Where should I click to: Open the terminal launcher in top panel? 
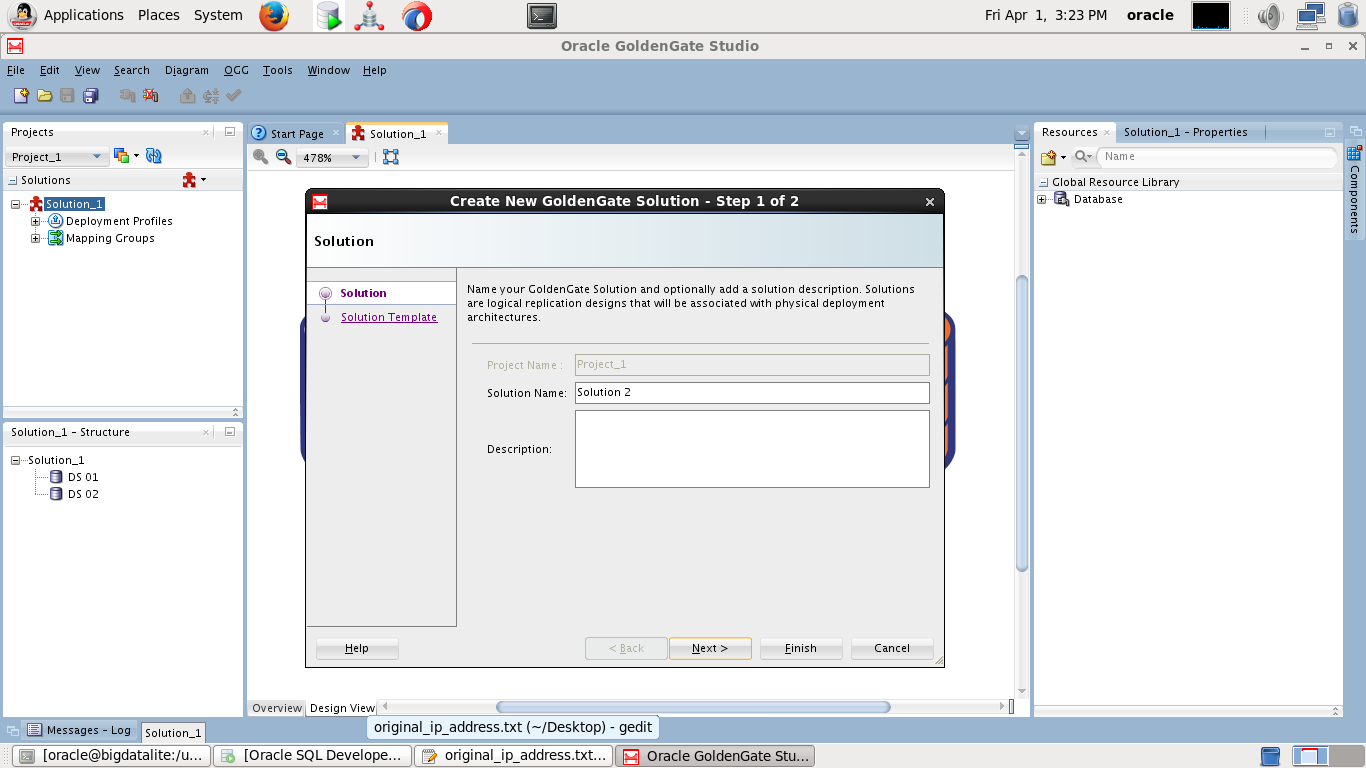542,15
